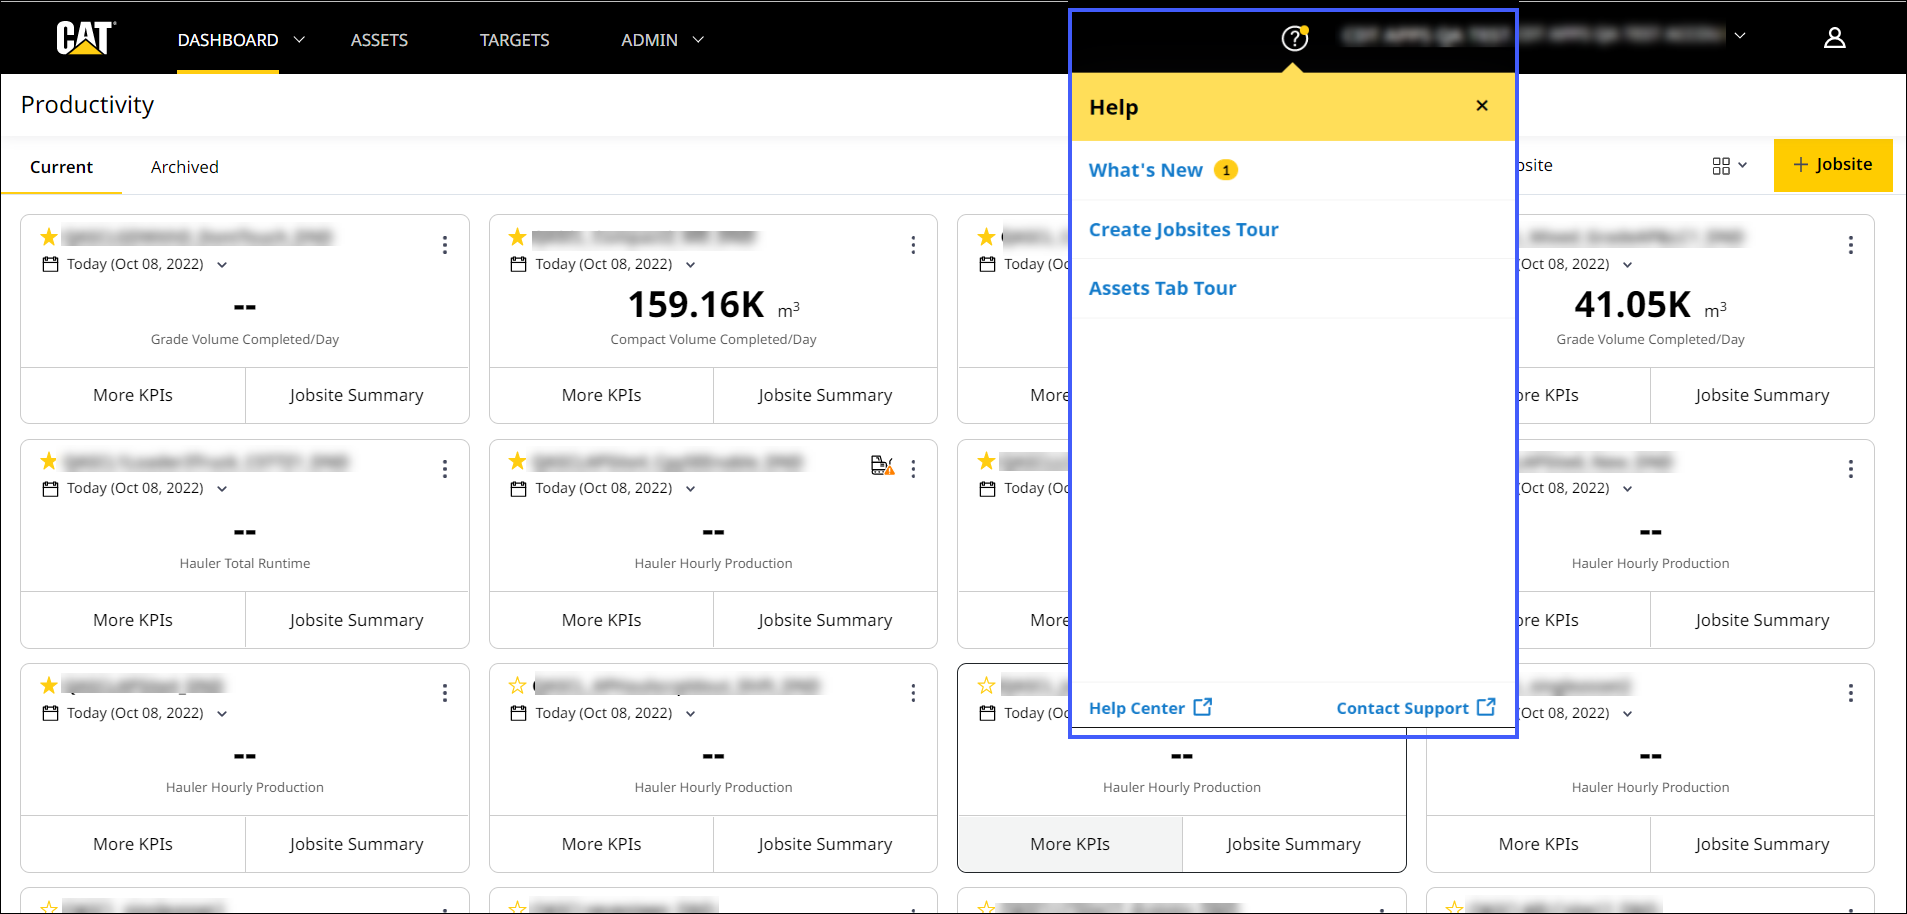Open More KPIs on Compact Volume card

(601, 395)
